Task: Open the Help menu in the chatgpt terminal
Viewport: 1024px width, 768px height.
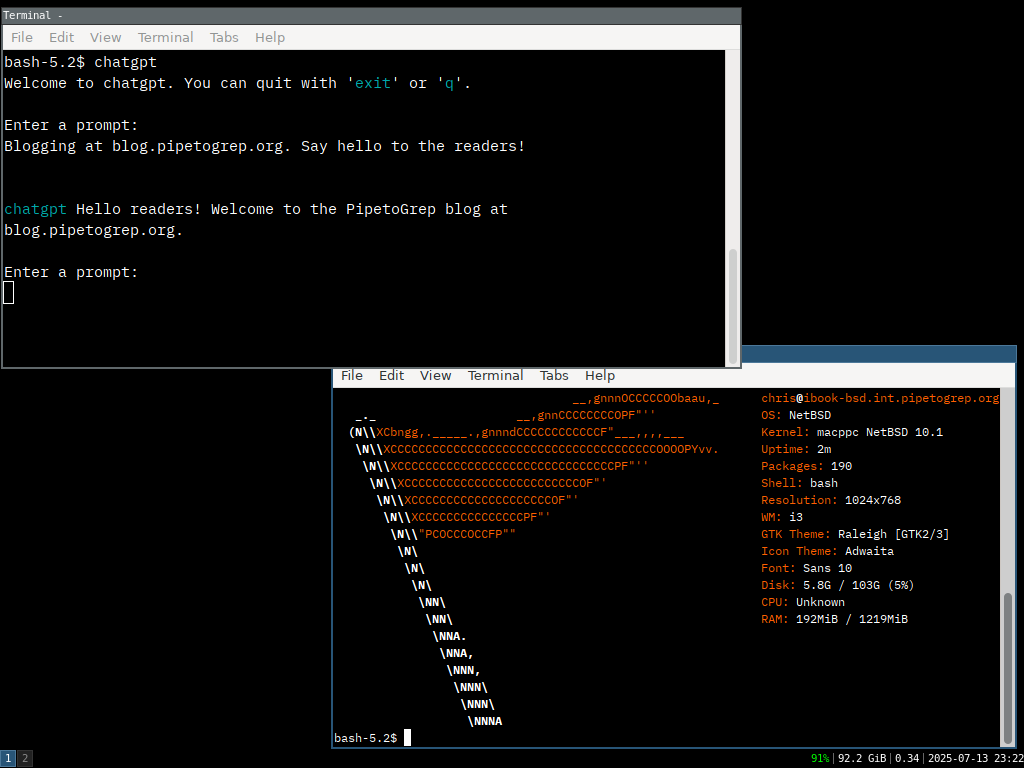Action: (x=270, y=37)
